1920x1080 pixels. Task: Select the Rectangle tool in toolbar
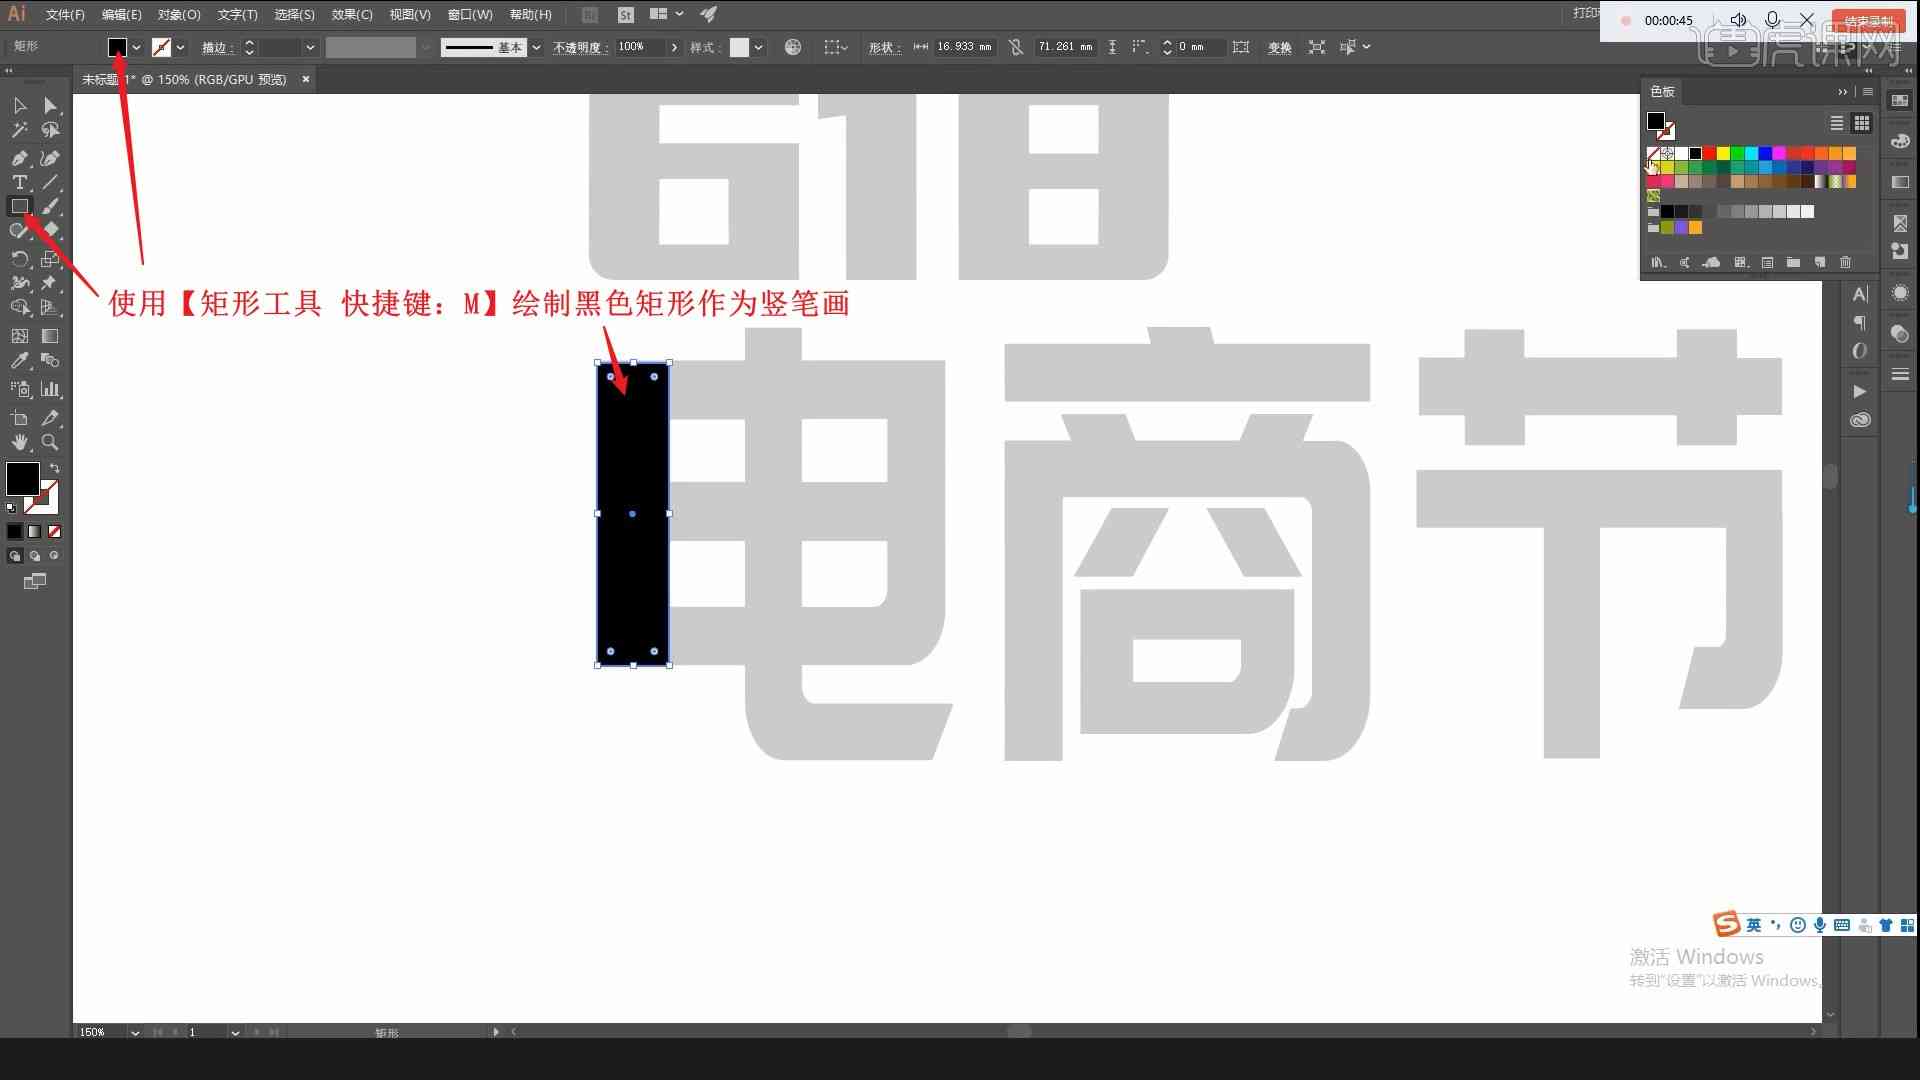20,206
